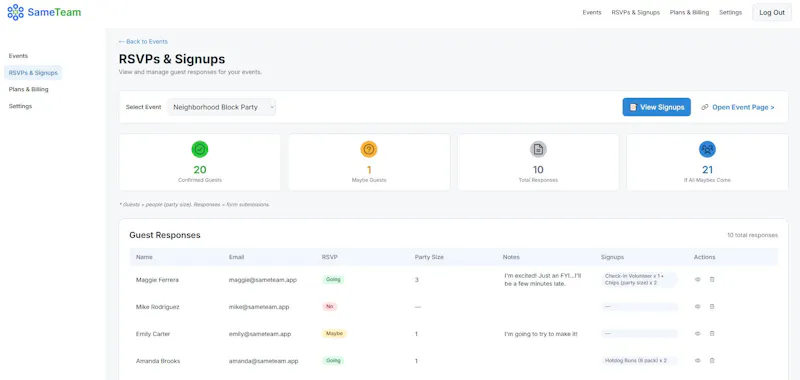Viewport: 800px width, 380px height.
Task: Click the Guest Responses heading
Action: [165, 235]
